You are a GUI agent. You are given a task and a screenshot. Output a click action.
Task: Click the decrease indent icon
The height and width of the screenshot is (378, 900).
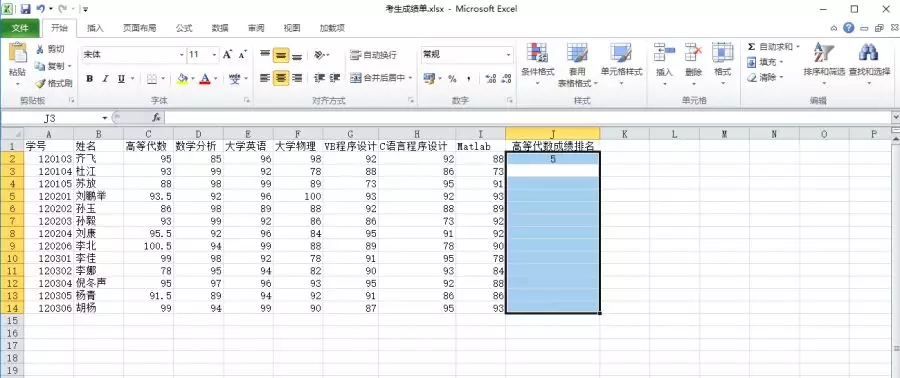coord(320,78)
